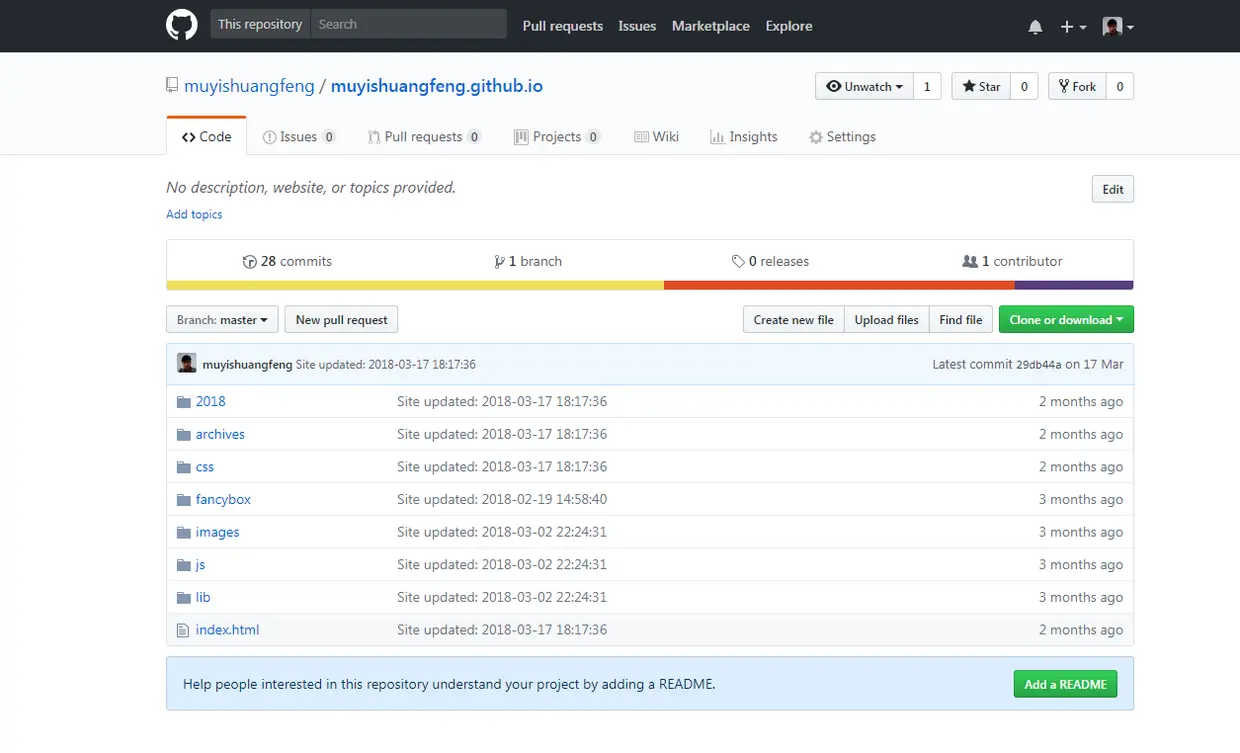
Task: Start a New pull request
Action: pos(341,320)
